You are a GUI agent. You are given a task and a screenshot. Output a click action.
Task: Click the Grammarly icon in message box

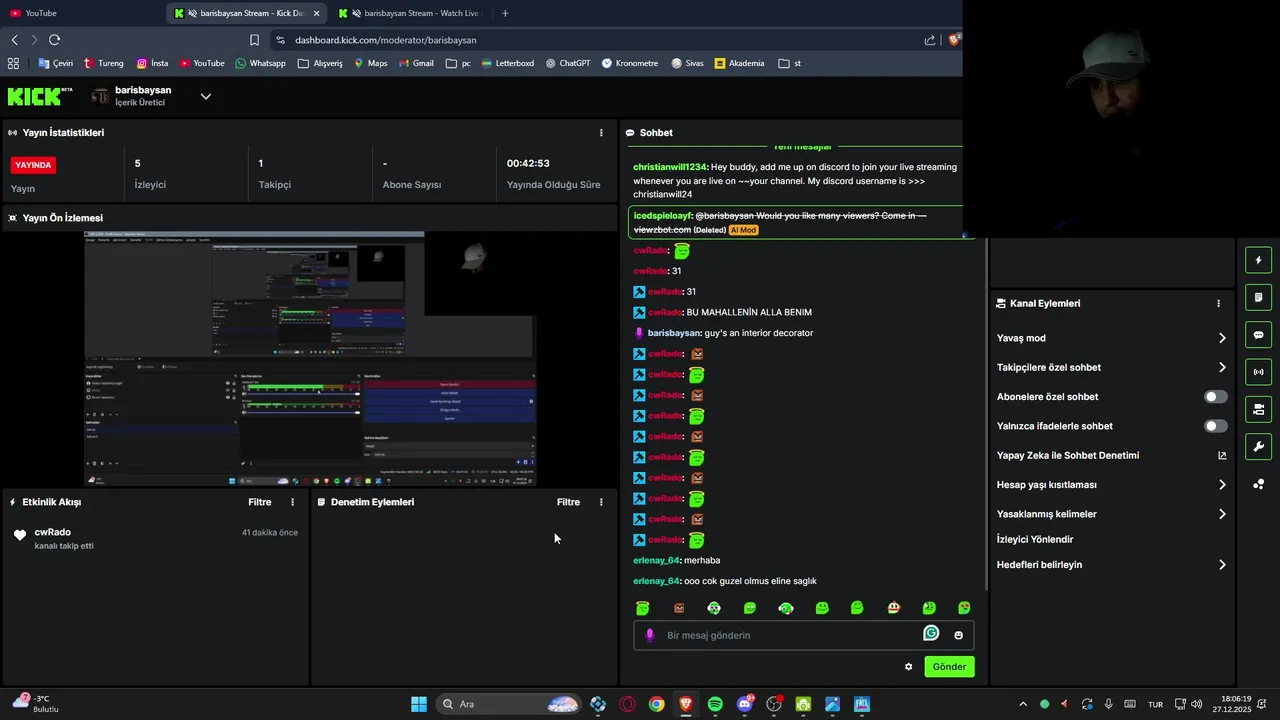(931, 633)
